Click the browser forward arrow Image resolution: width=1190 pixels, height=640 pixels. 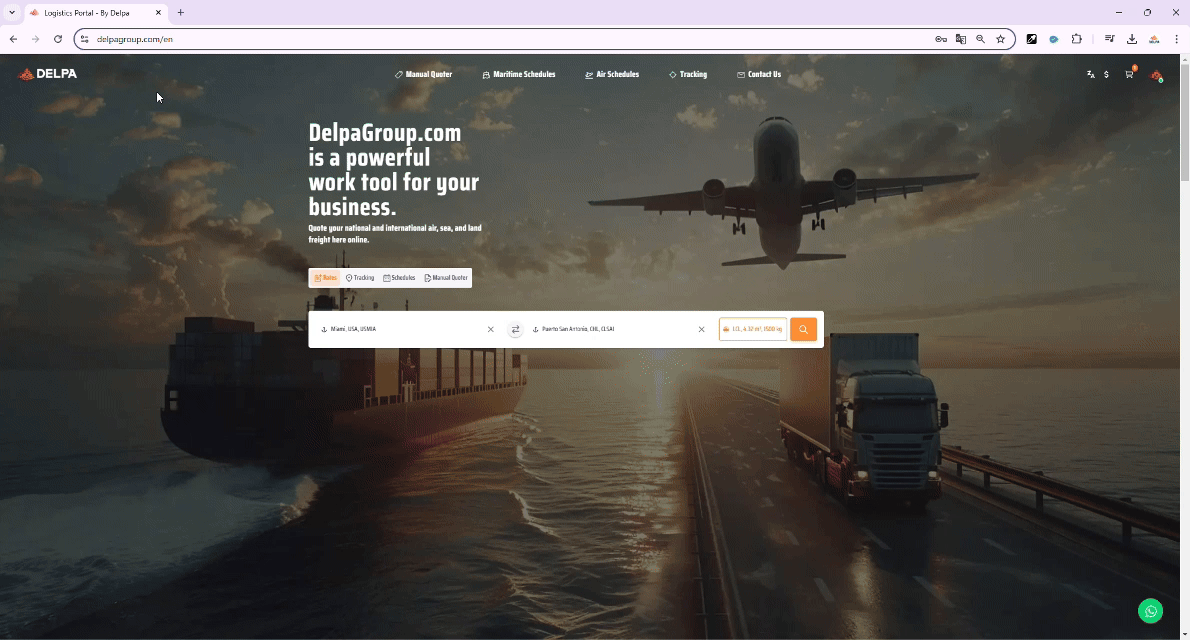36,39
